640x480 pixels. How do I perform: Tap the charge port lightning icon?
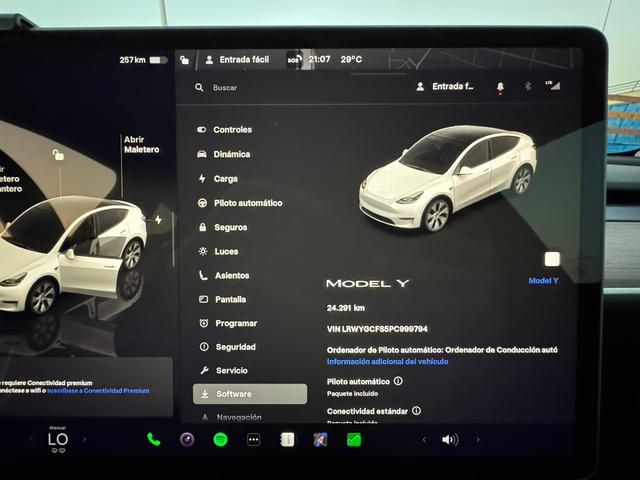[158, 220]
